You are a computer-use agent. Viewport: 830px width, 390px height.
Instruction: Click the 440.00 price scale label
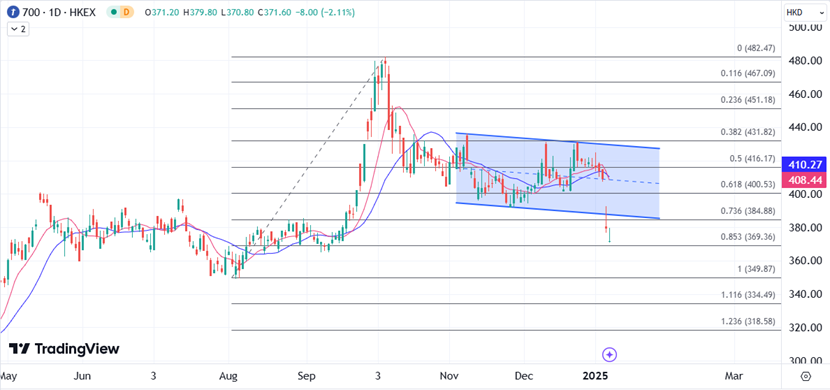pos(804,128)
